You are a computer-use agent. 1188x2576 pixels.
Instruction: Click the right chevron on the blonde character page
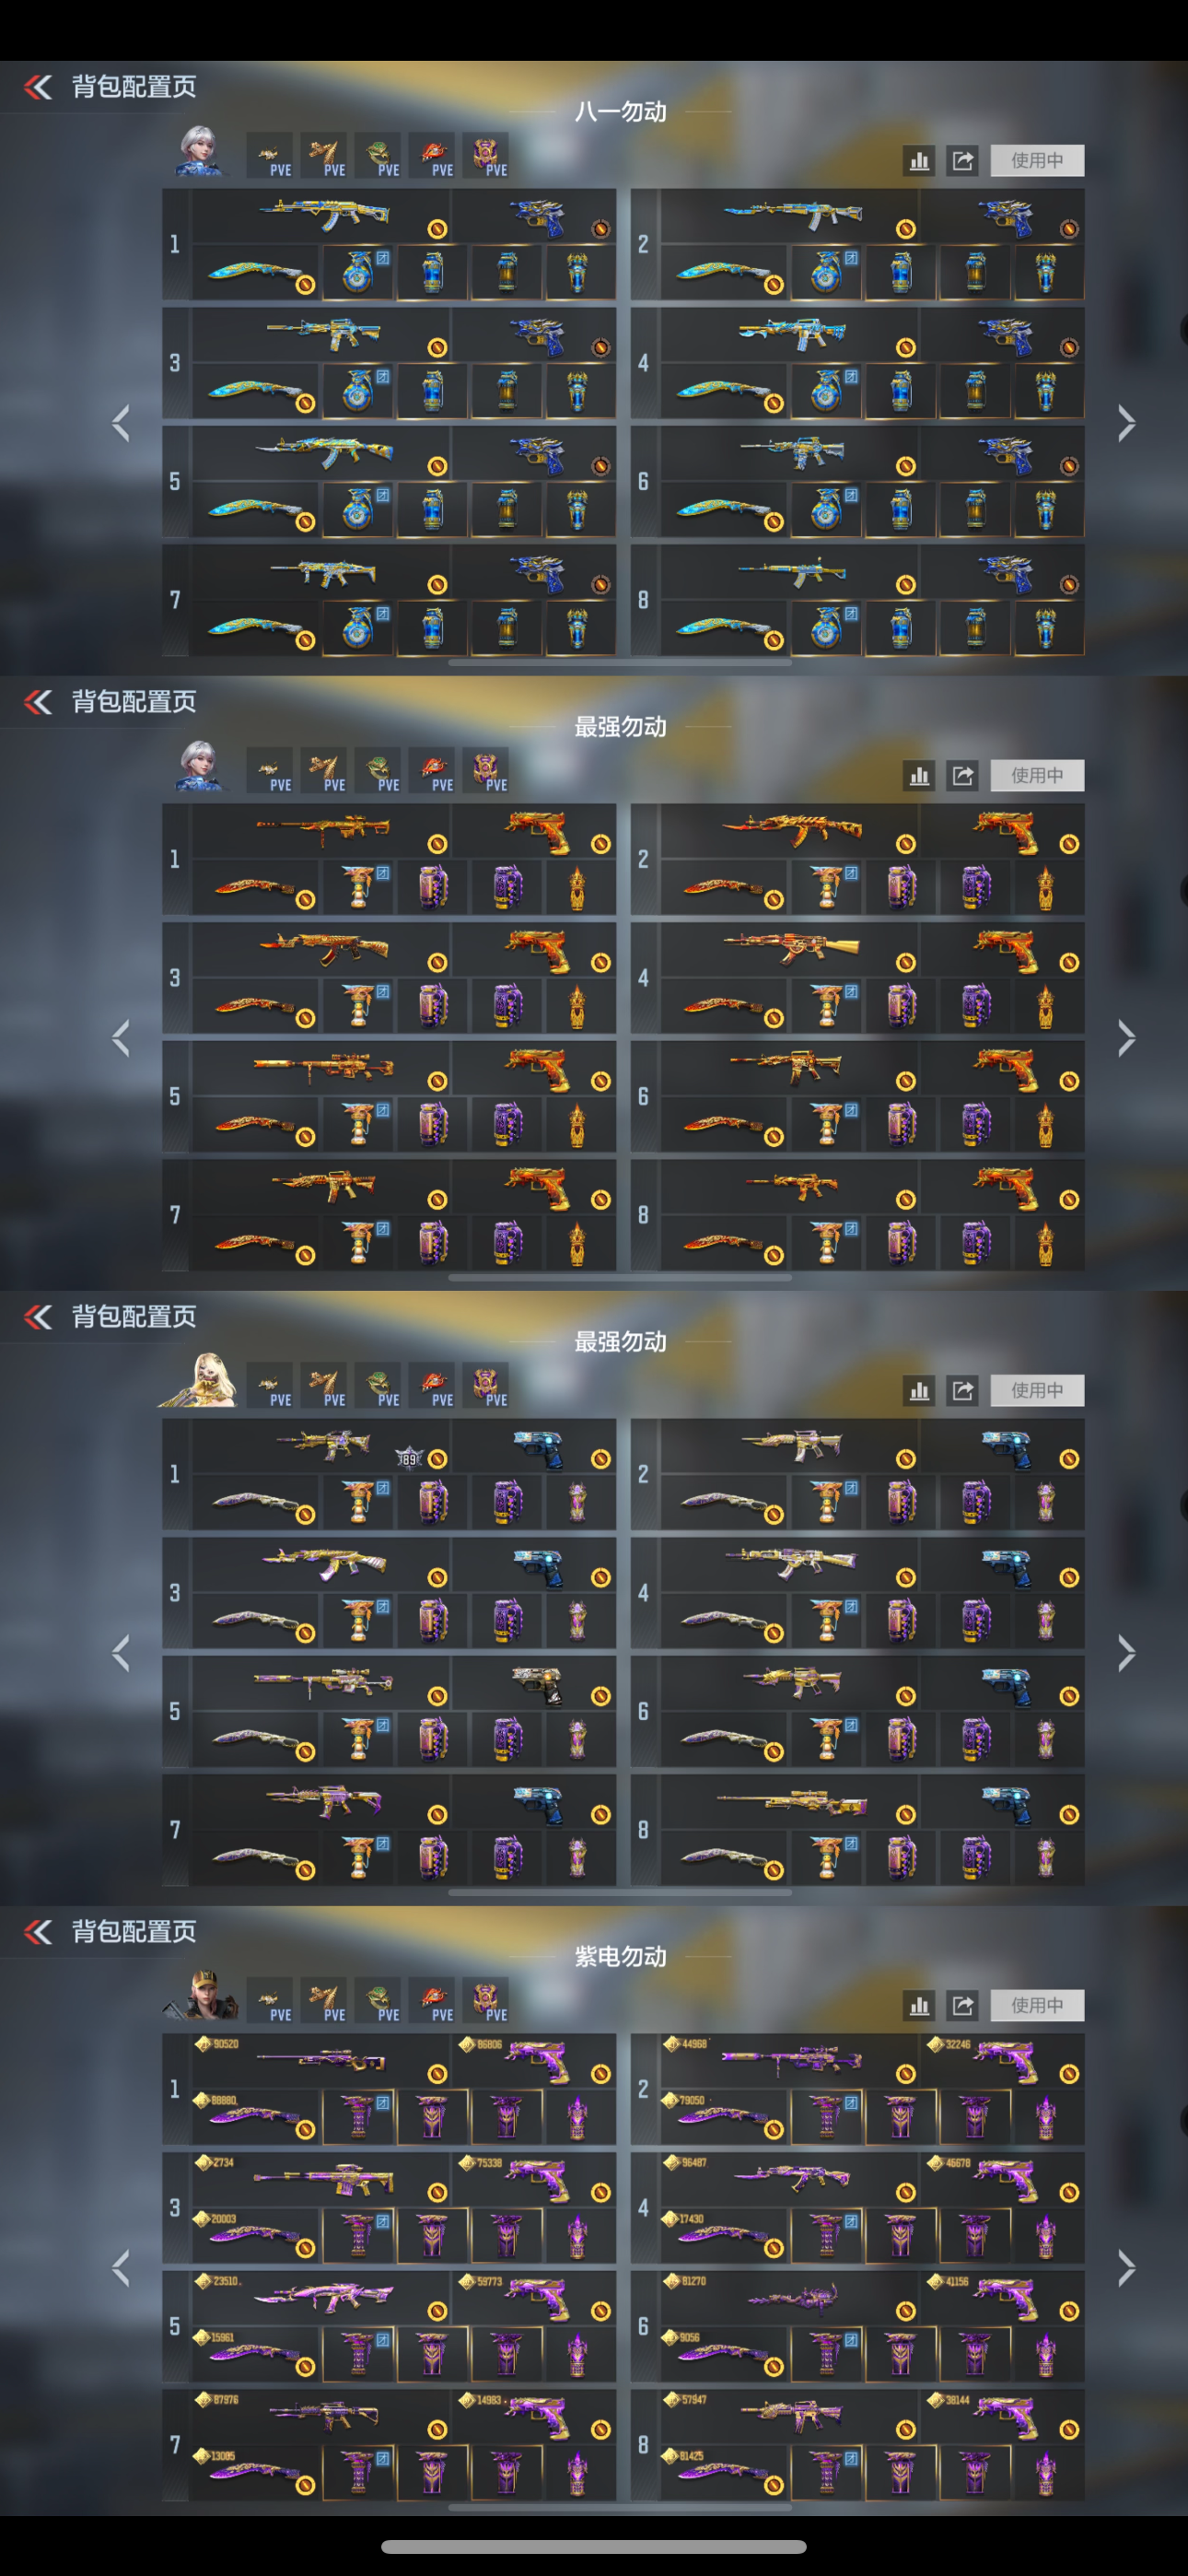(x=1126, y=1653)
